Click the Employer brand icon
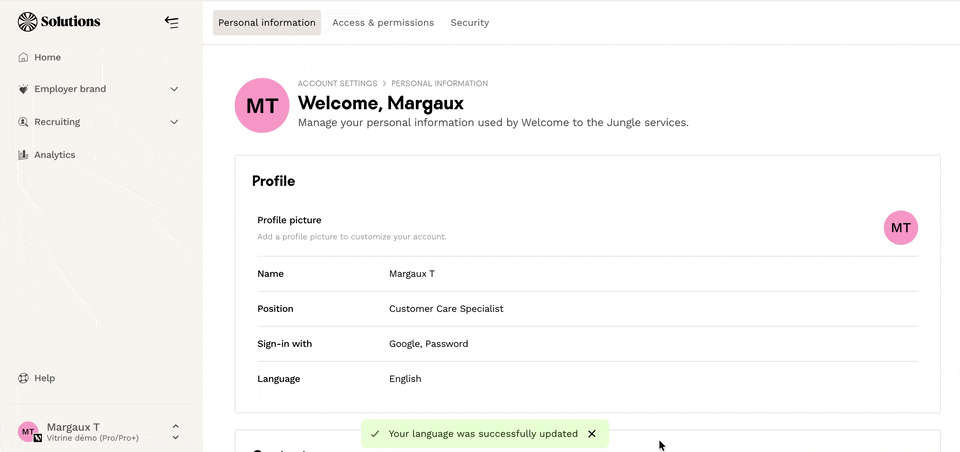The image size is (960, 452). pos(23,89)
